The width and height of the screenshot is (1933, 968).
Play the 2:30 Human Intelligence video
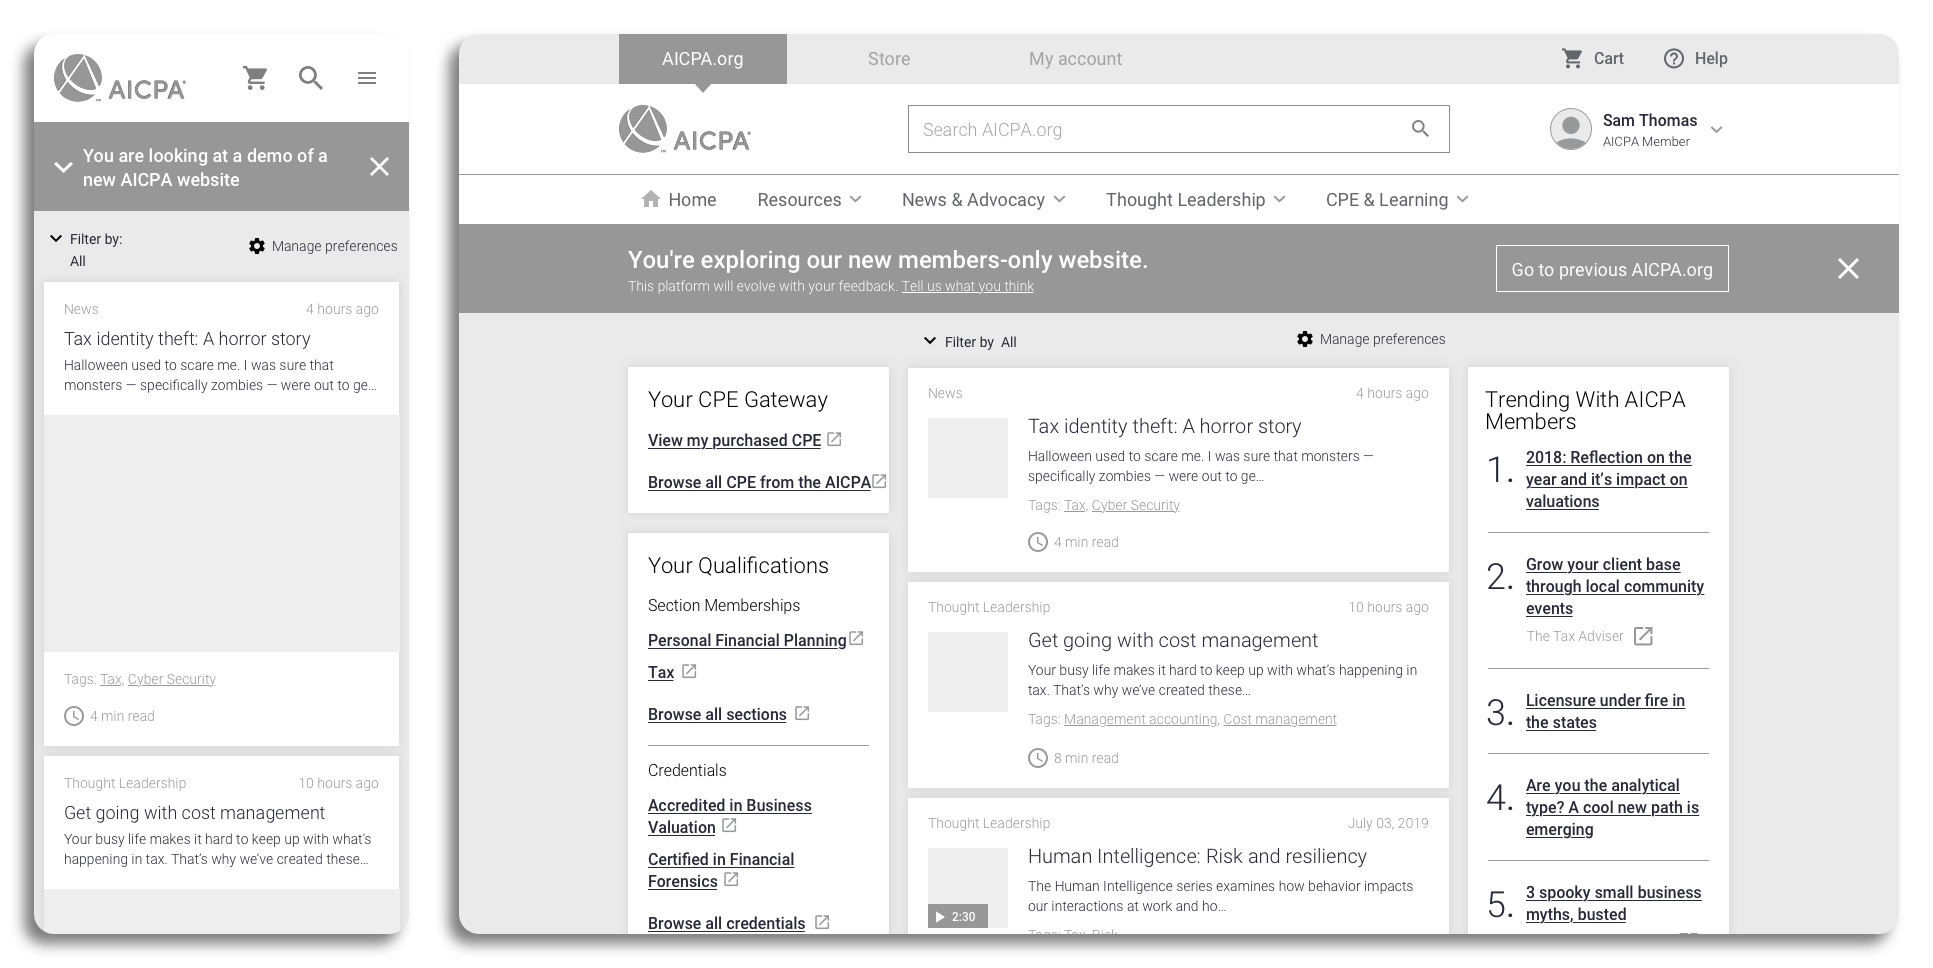click(x=958, y=916)
